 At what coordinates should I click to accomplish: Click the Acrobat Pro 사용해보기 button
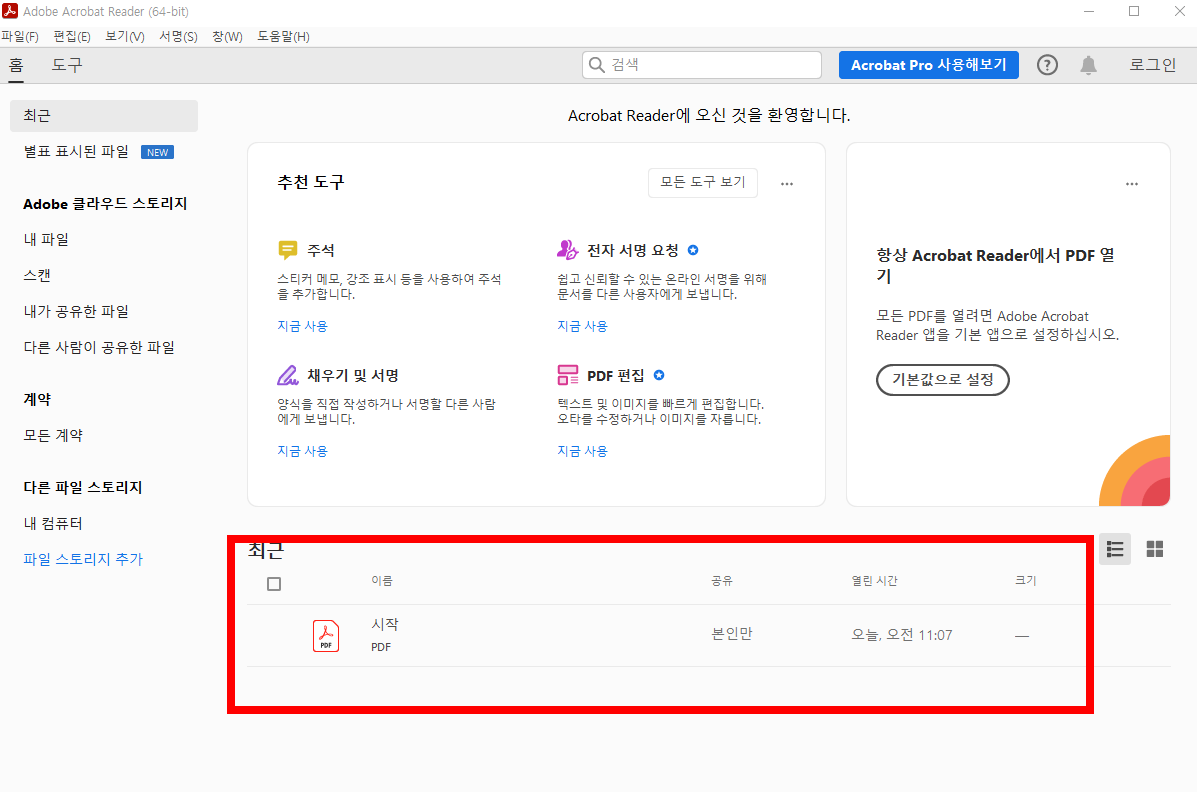[928, 64]
